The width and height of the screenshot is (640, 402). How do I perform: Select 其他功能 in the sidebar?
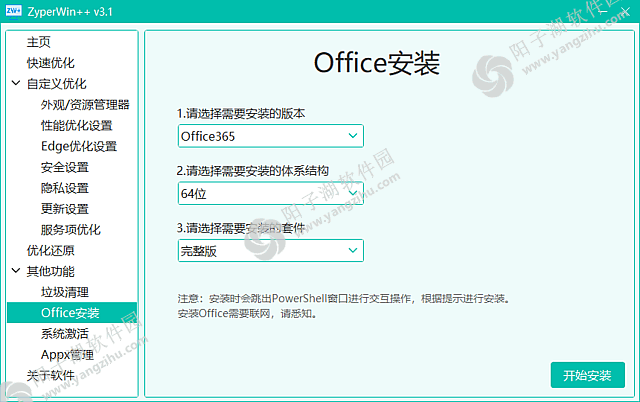pos(51,271)
